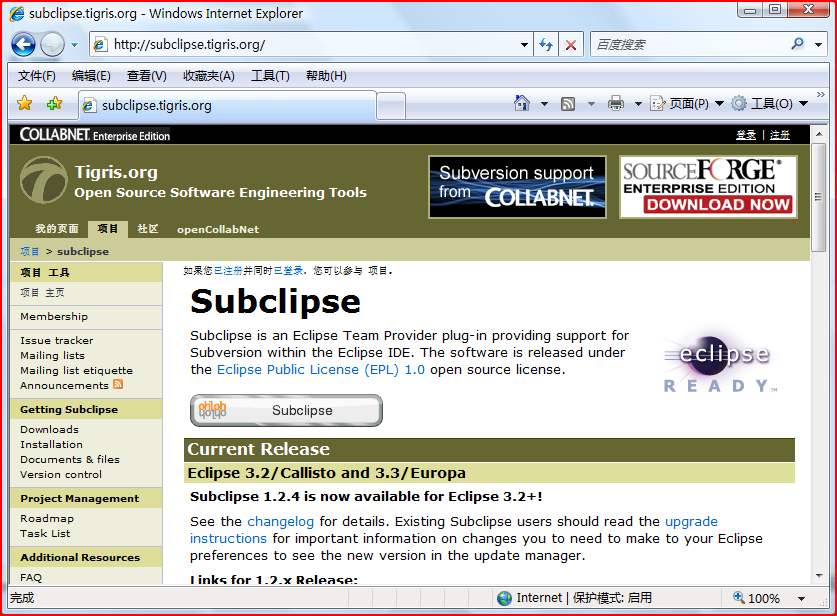Open the recent pages dropdown beside Forward
Image resolution: width=837 pixels, height=616 pixels.
pyautogui.click(x=74, y=45)
